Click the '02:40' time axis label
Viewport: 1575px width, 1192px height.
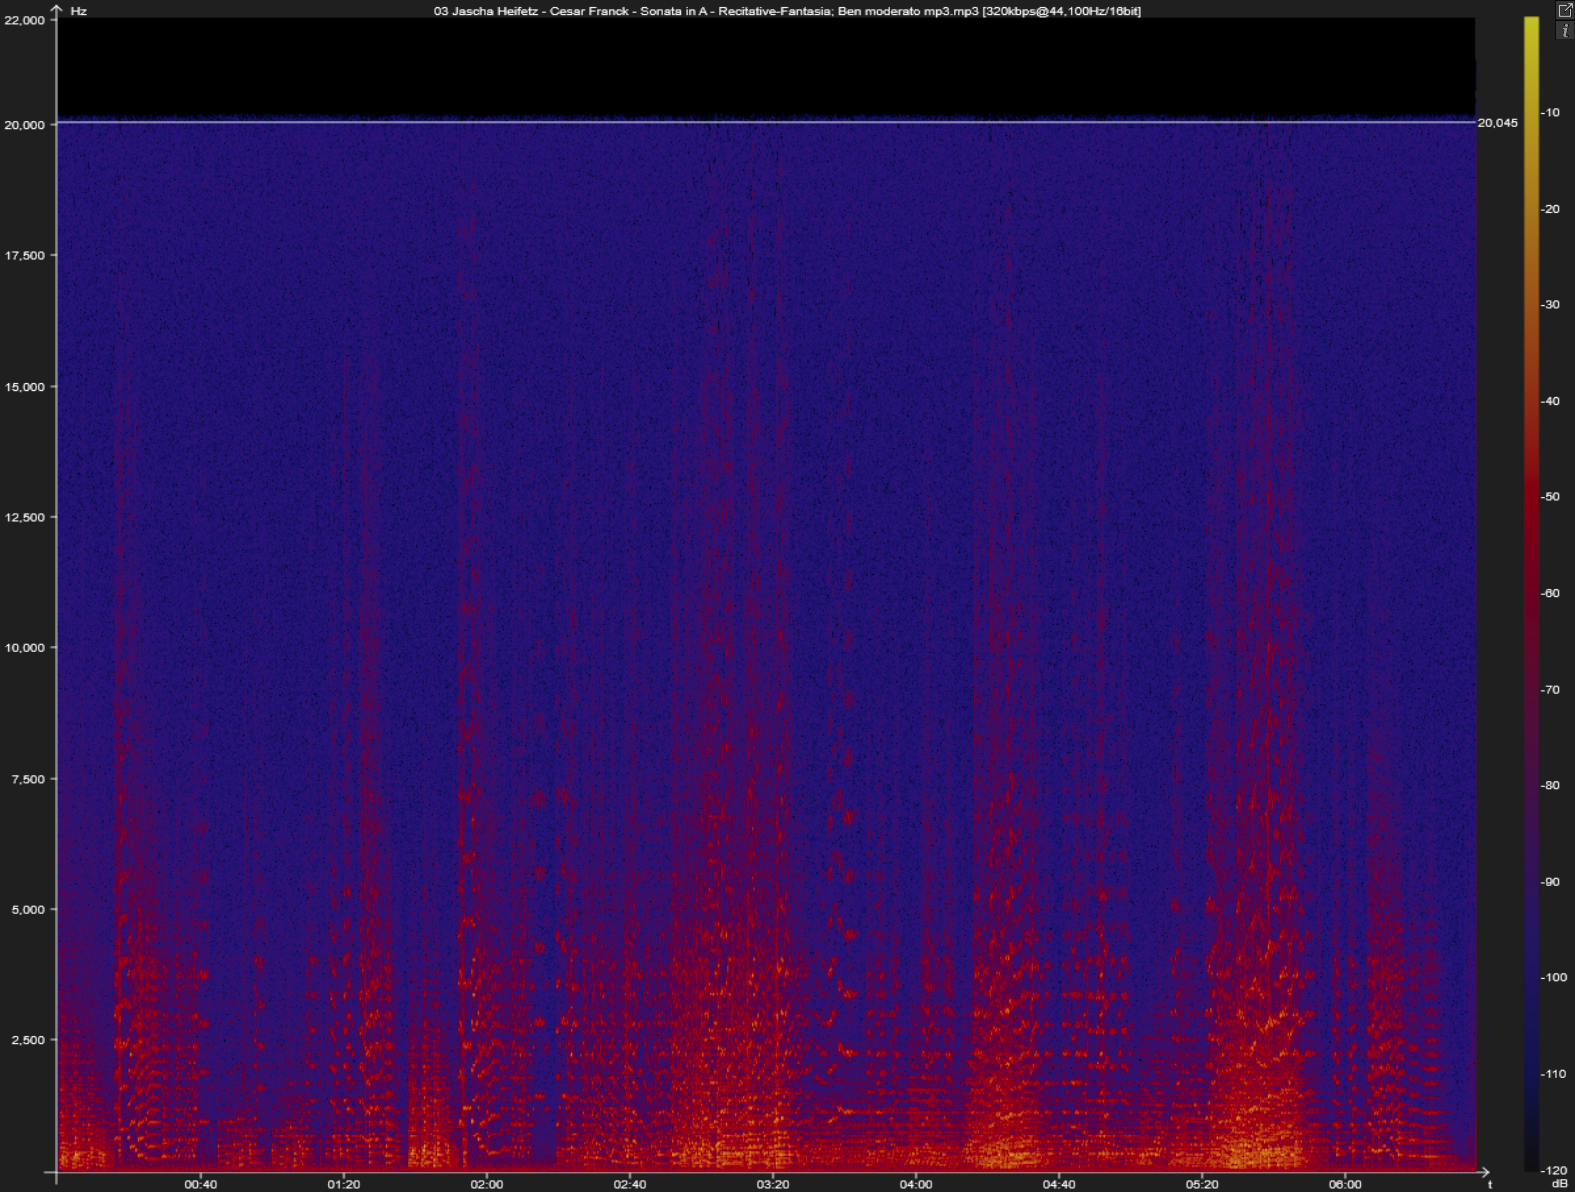tap(630, 1185)
